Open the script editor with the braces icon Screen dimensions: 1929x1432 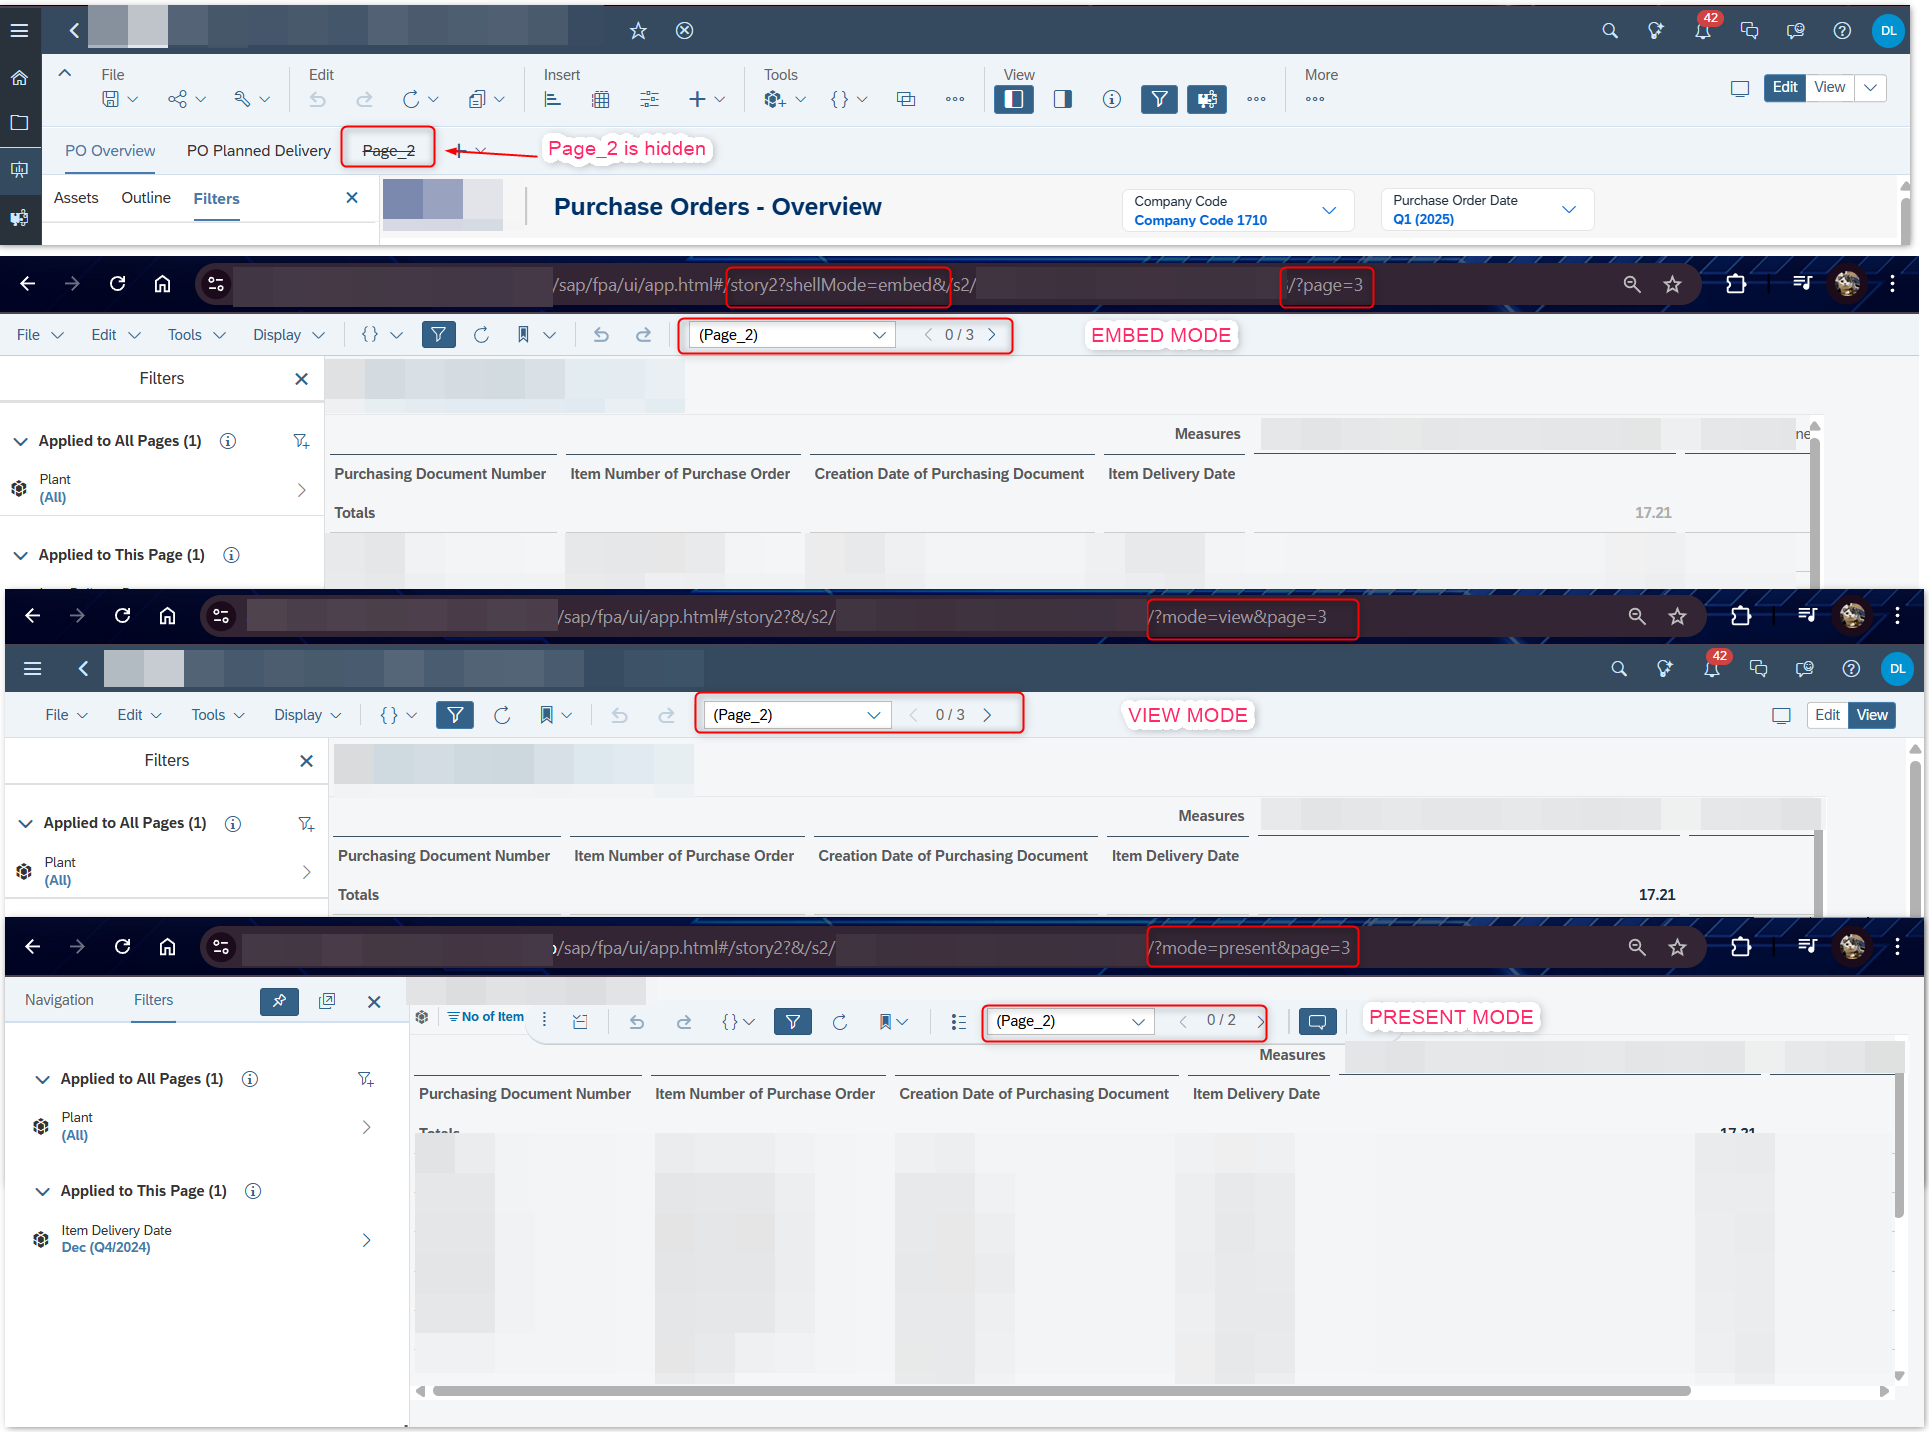coord(842,99)
